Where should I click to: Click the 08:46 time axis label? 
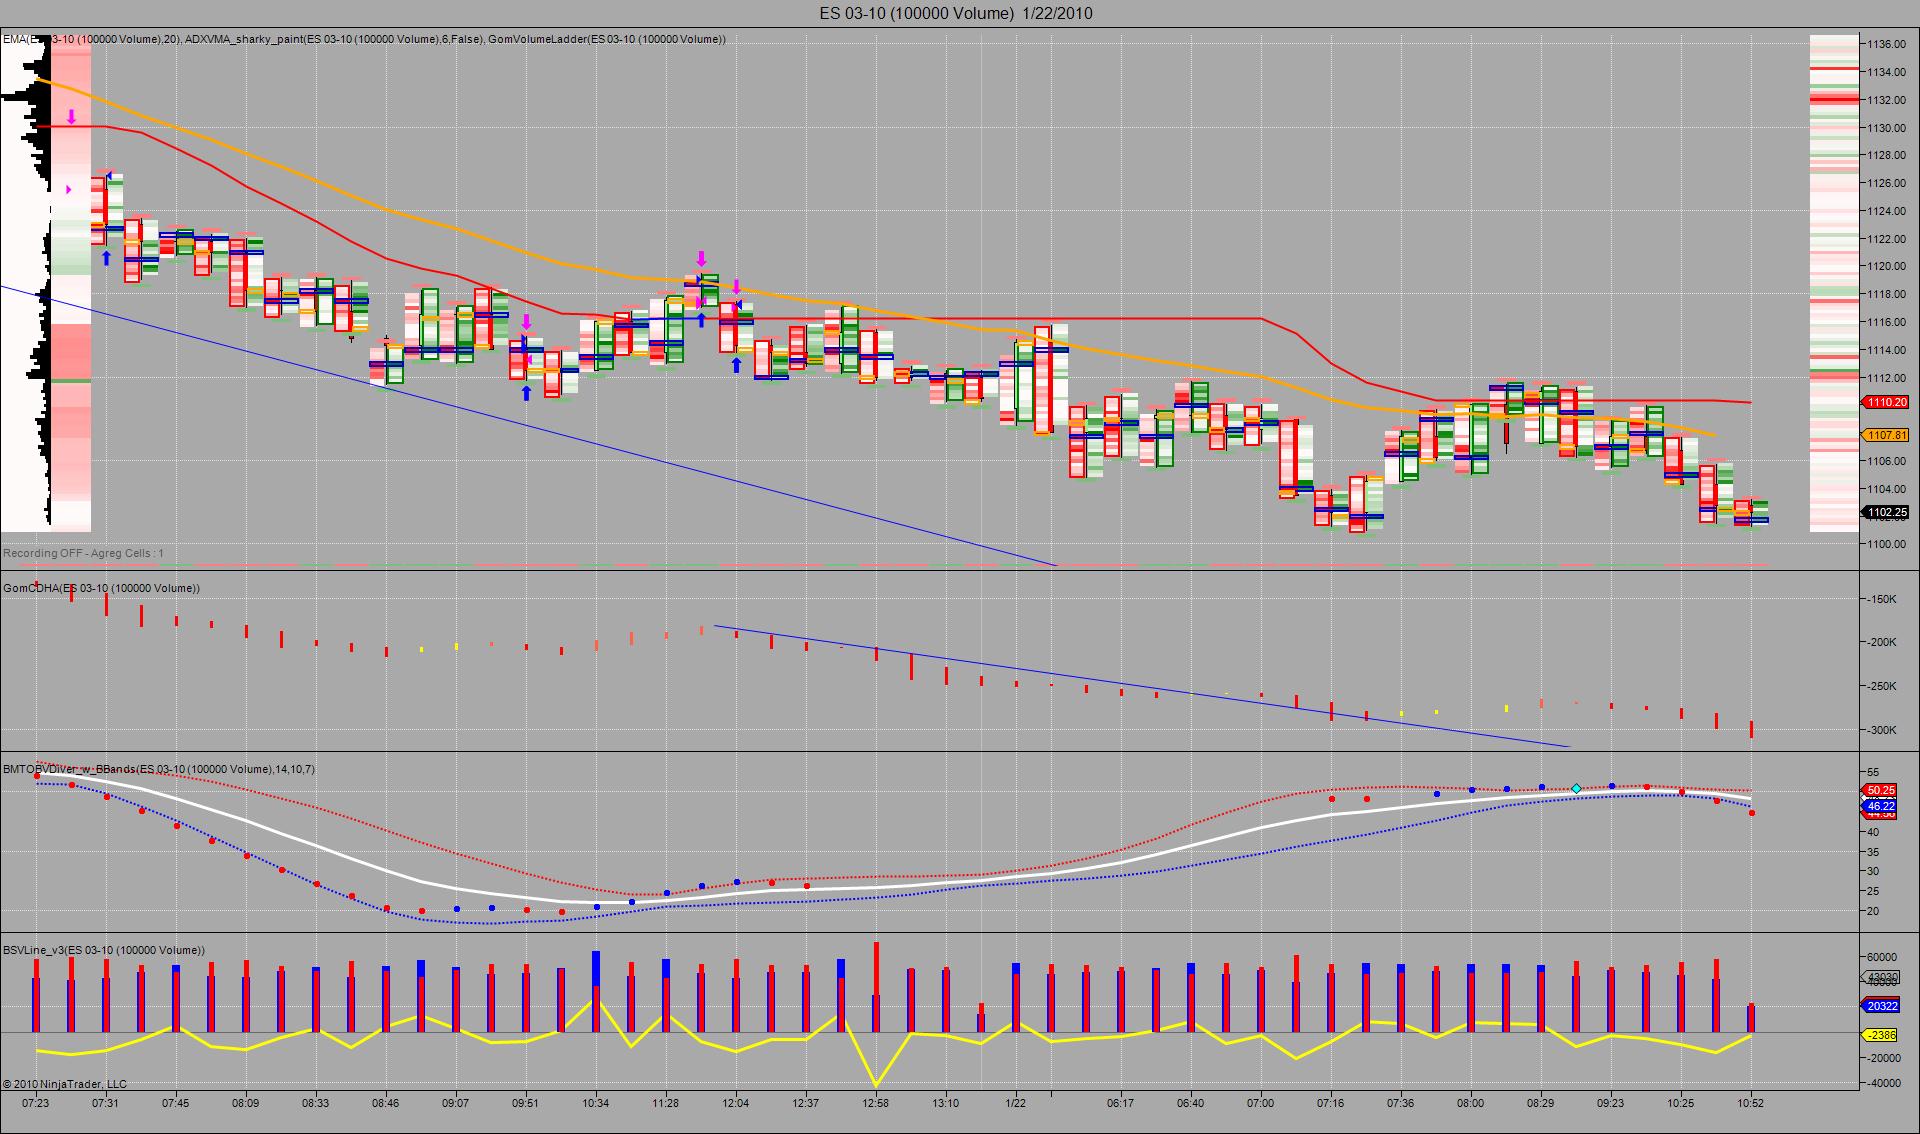pos(386,1103)
